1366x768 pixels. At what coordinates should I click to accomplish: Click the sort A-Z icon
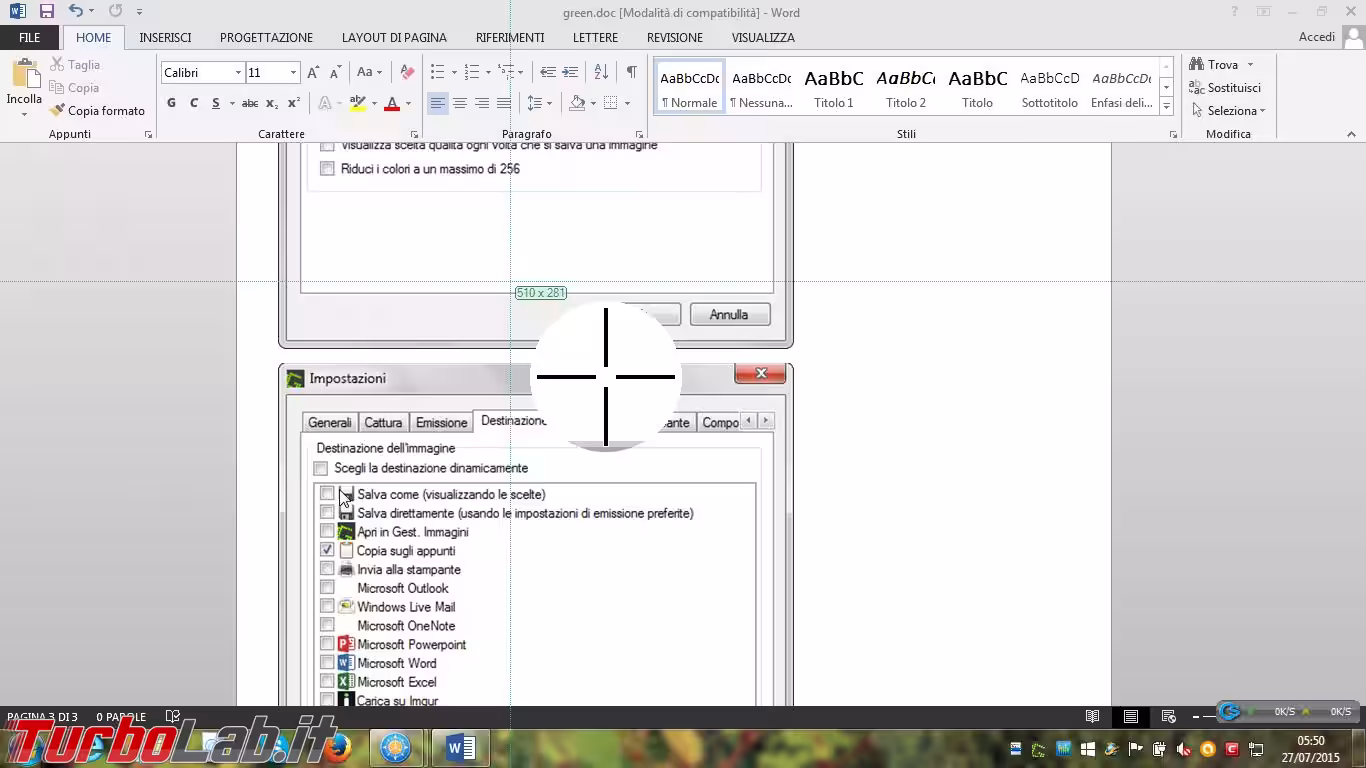coord(601,72)
